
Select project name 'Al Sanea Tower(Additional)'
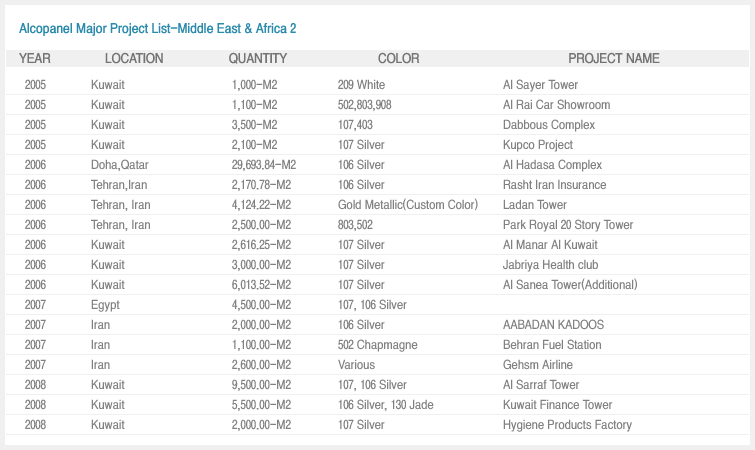click(x=570, y=285)
